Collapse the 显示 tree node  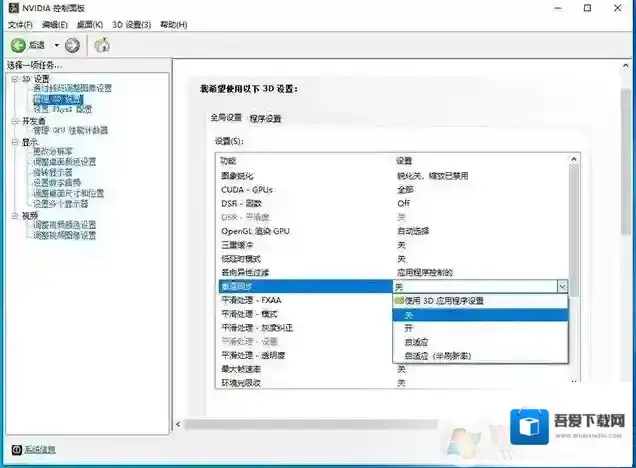click(15, 142)
